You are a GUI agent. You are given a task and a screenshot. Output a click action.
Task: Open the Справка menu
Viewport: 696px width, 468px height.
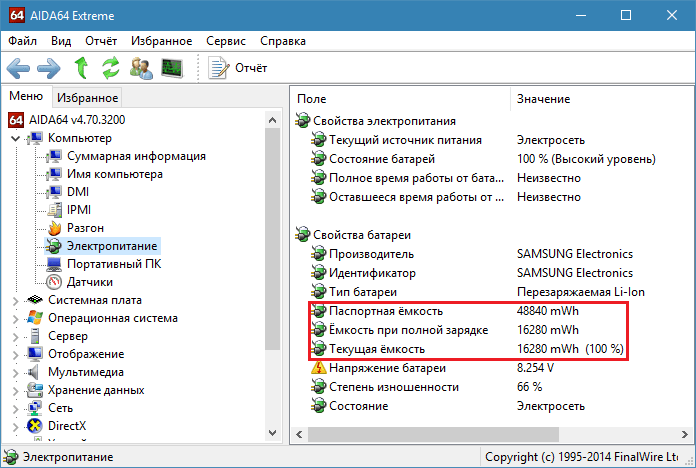[x=283, y=41]
